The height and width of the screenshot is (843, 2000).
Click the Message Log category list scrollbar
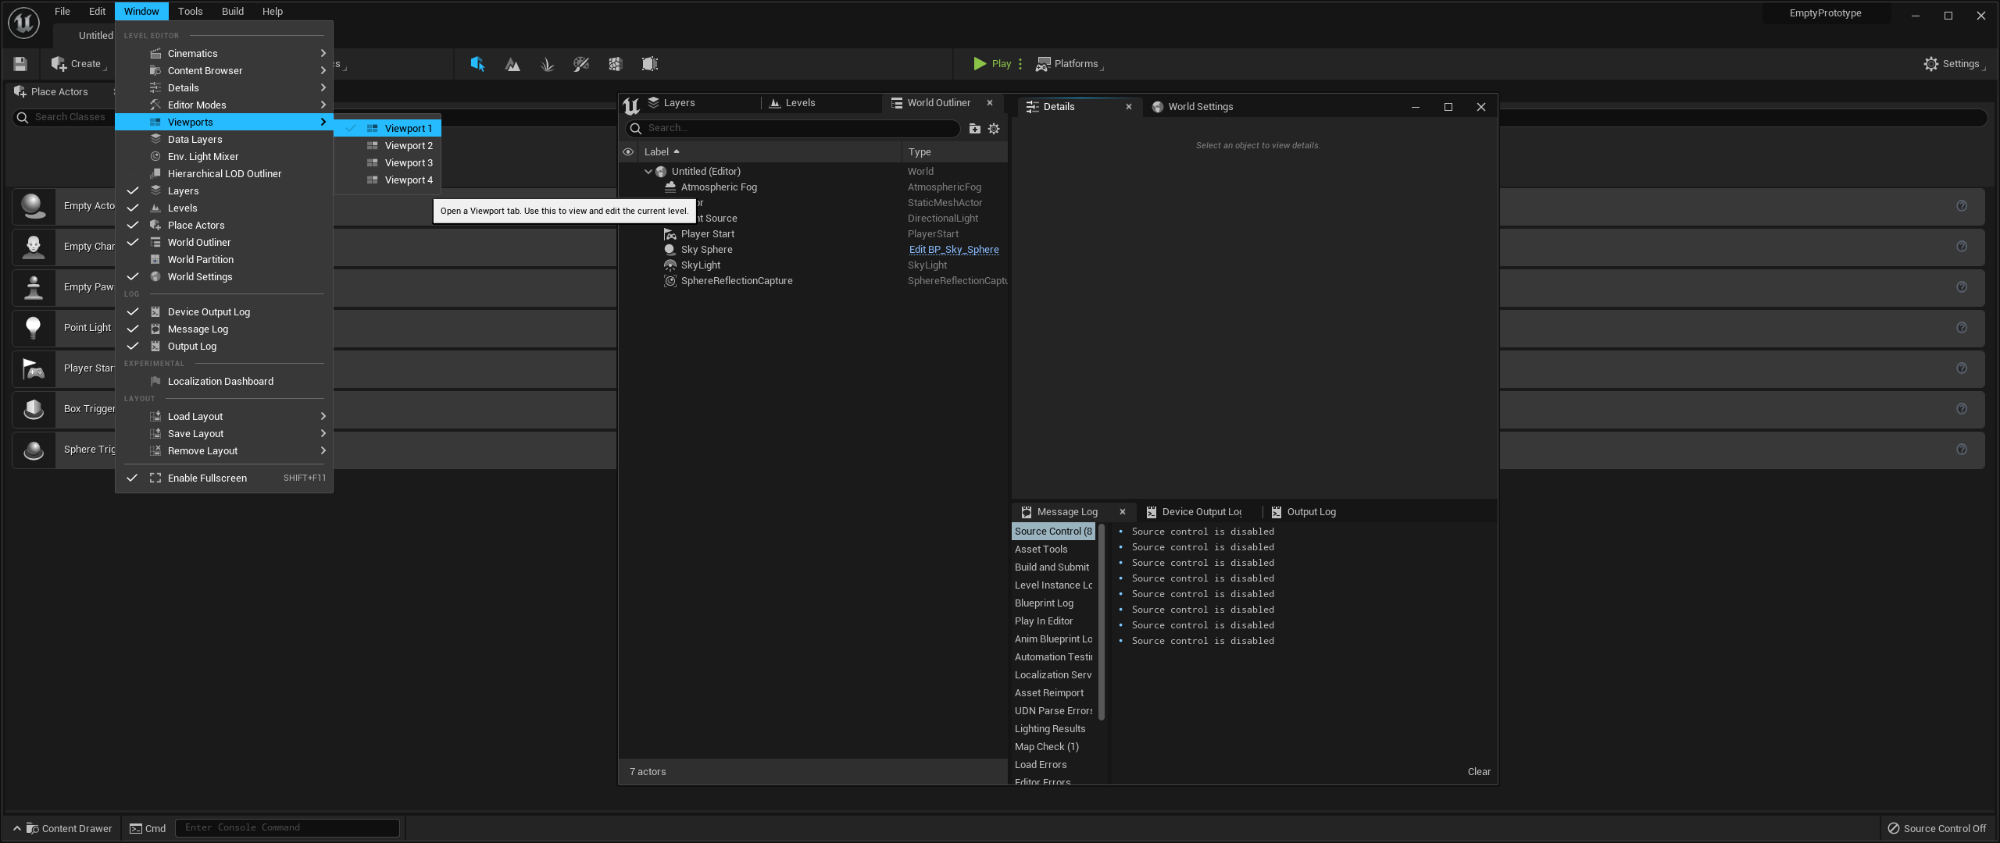(x=1101, y=622)
